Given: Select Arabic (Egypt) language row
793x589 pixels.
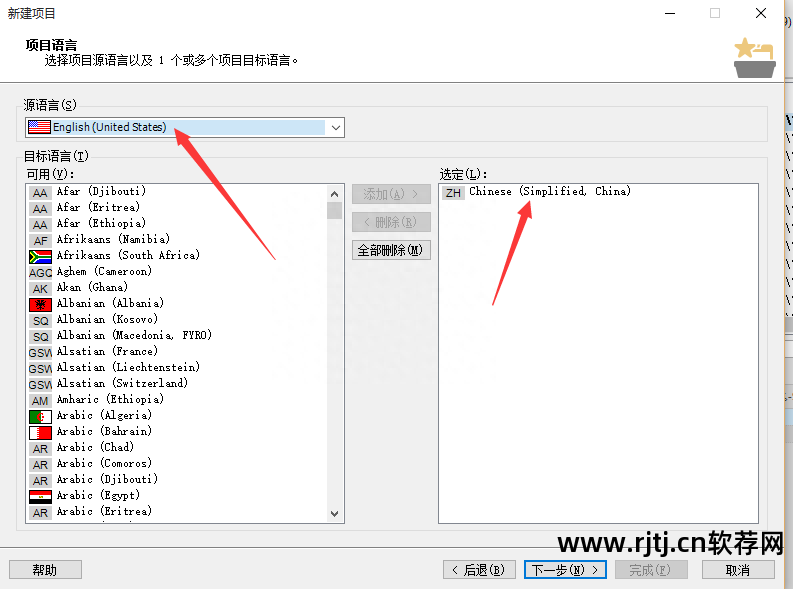Looking at the screenshot, I should pyautogui.click(x=177, y=495).
